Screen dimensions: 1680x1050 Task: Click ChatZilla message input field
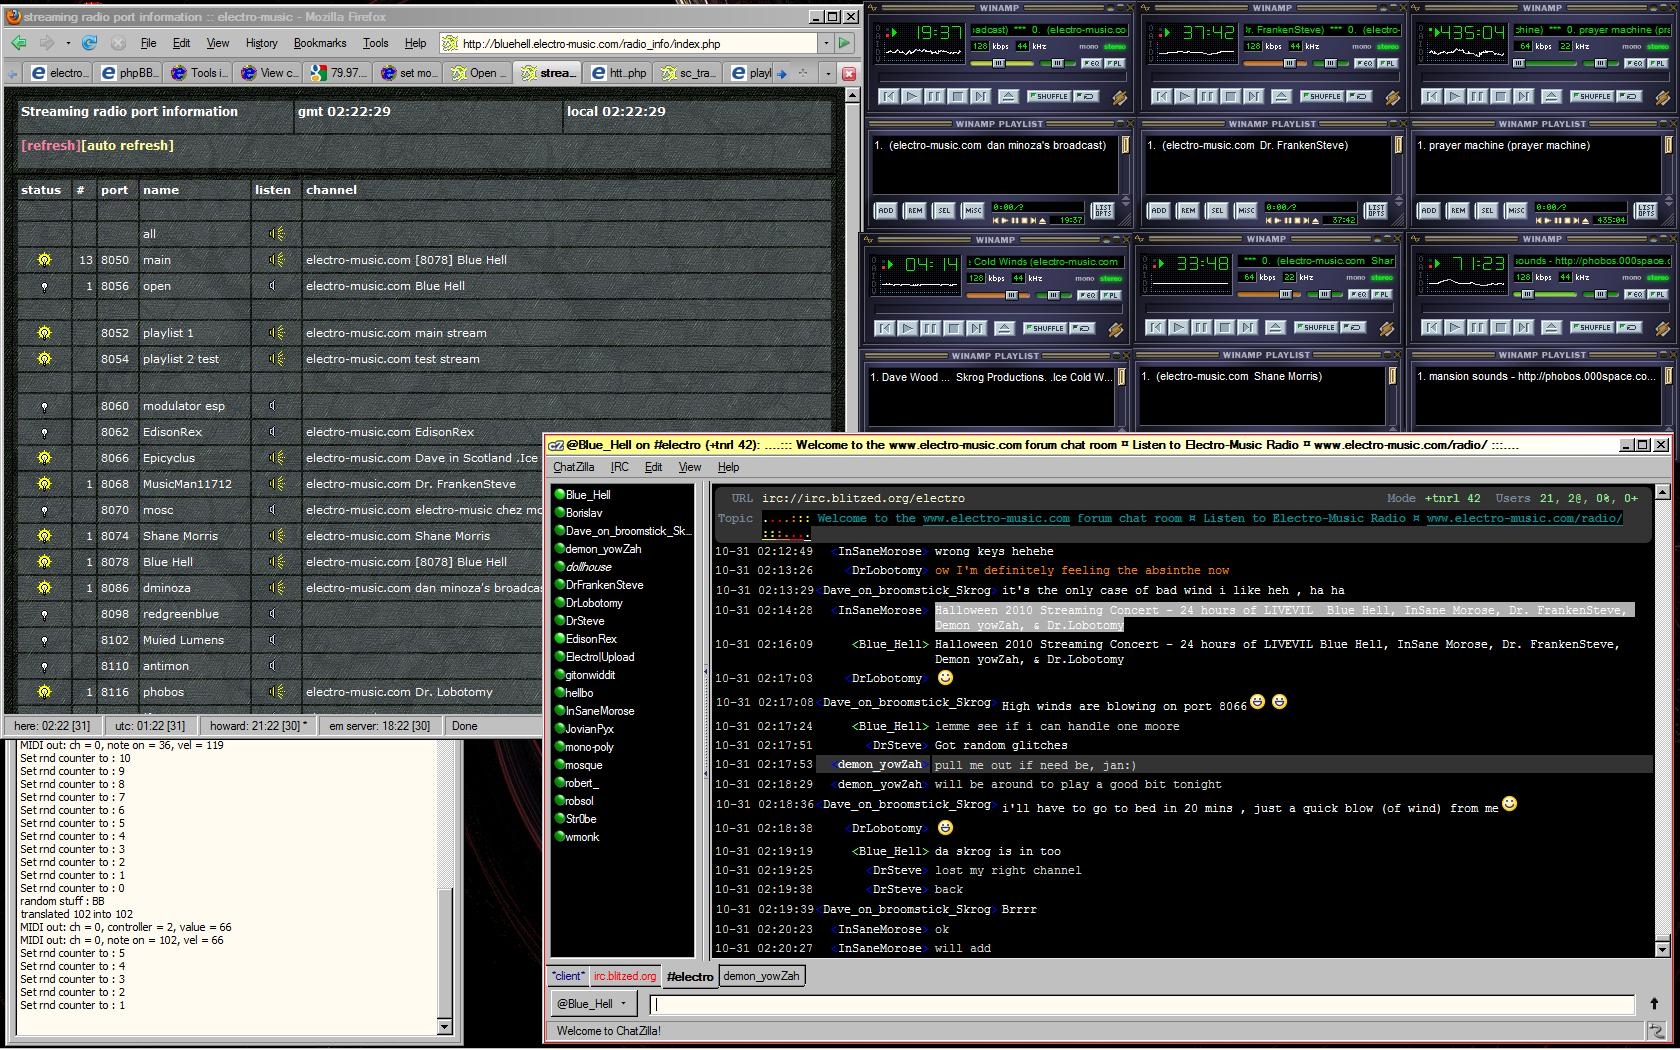(1142, 1004)
